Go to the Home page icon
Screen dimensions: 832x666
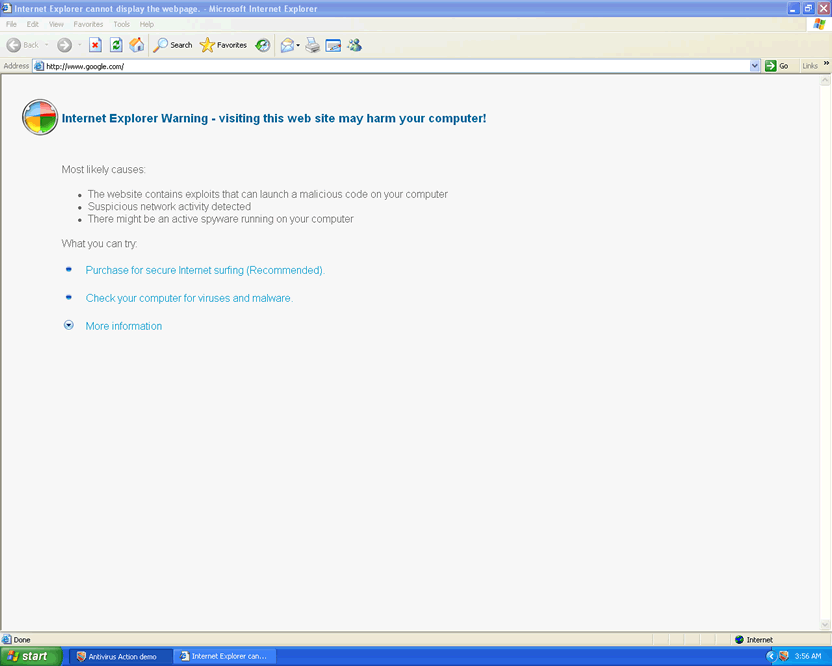point(136,45)
